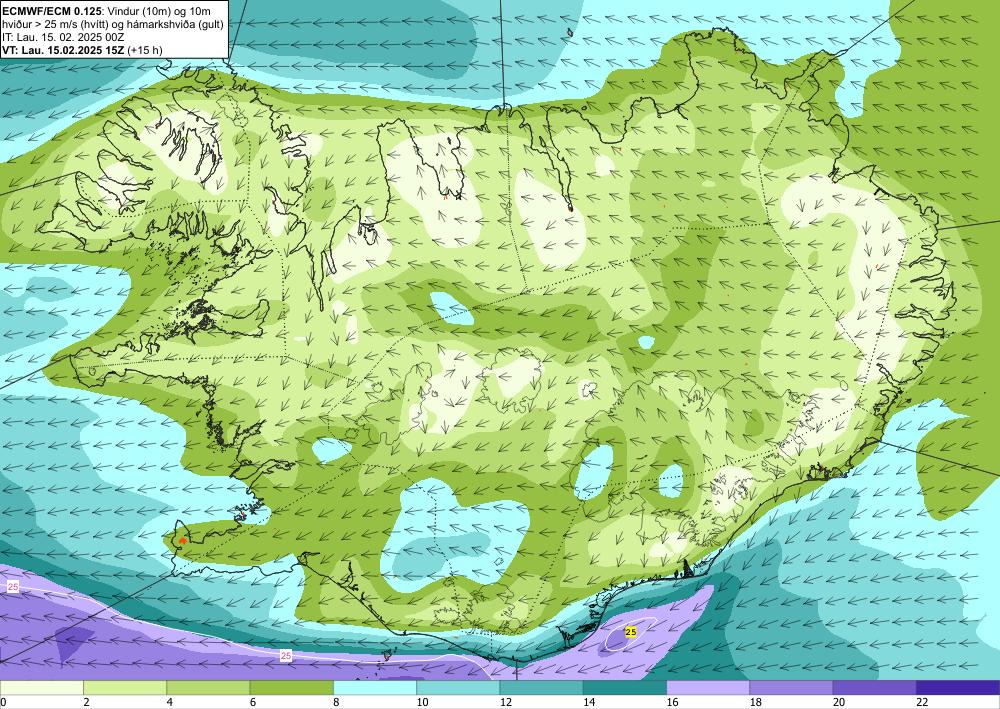Click the legend swatch between 10 and 12
Image resolution: width=1000 pixels, height=709 pixels.
tap(458, 687)
